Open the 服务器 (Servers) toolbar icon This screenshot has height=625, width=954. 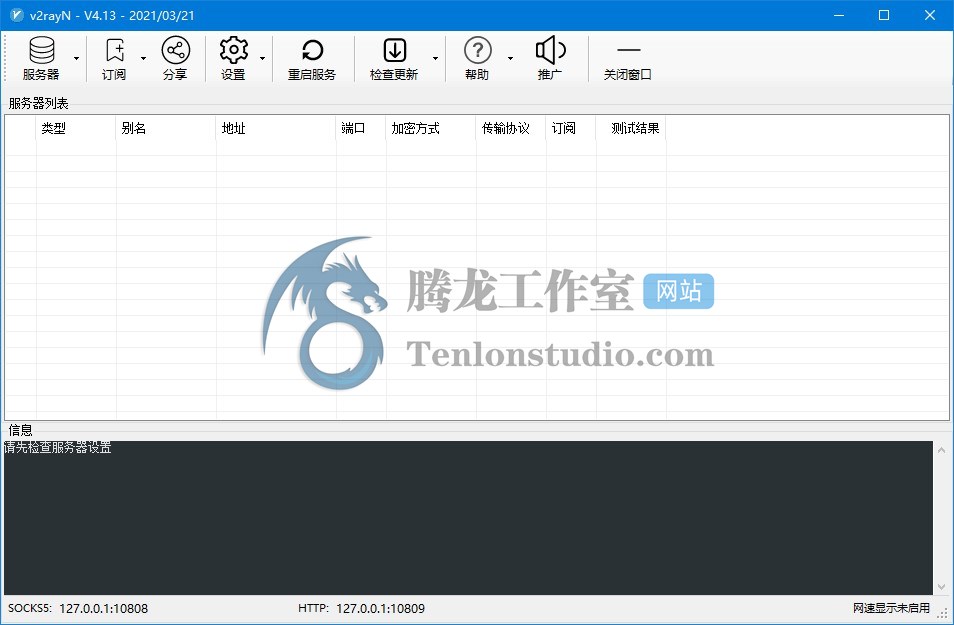point(41,58)
